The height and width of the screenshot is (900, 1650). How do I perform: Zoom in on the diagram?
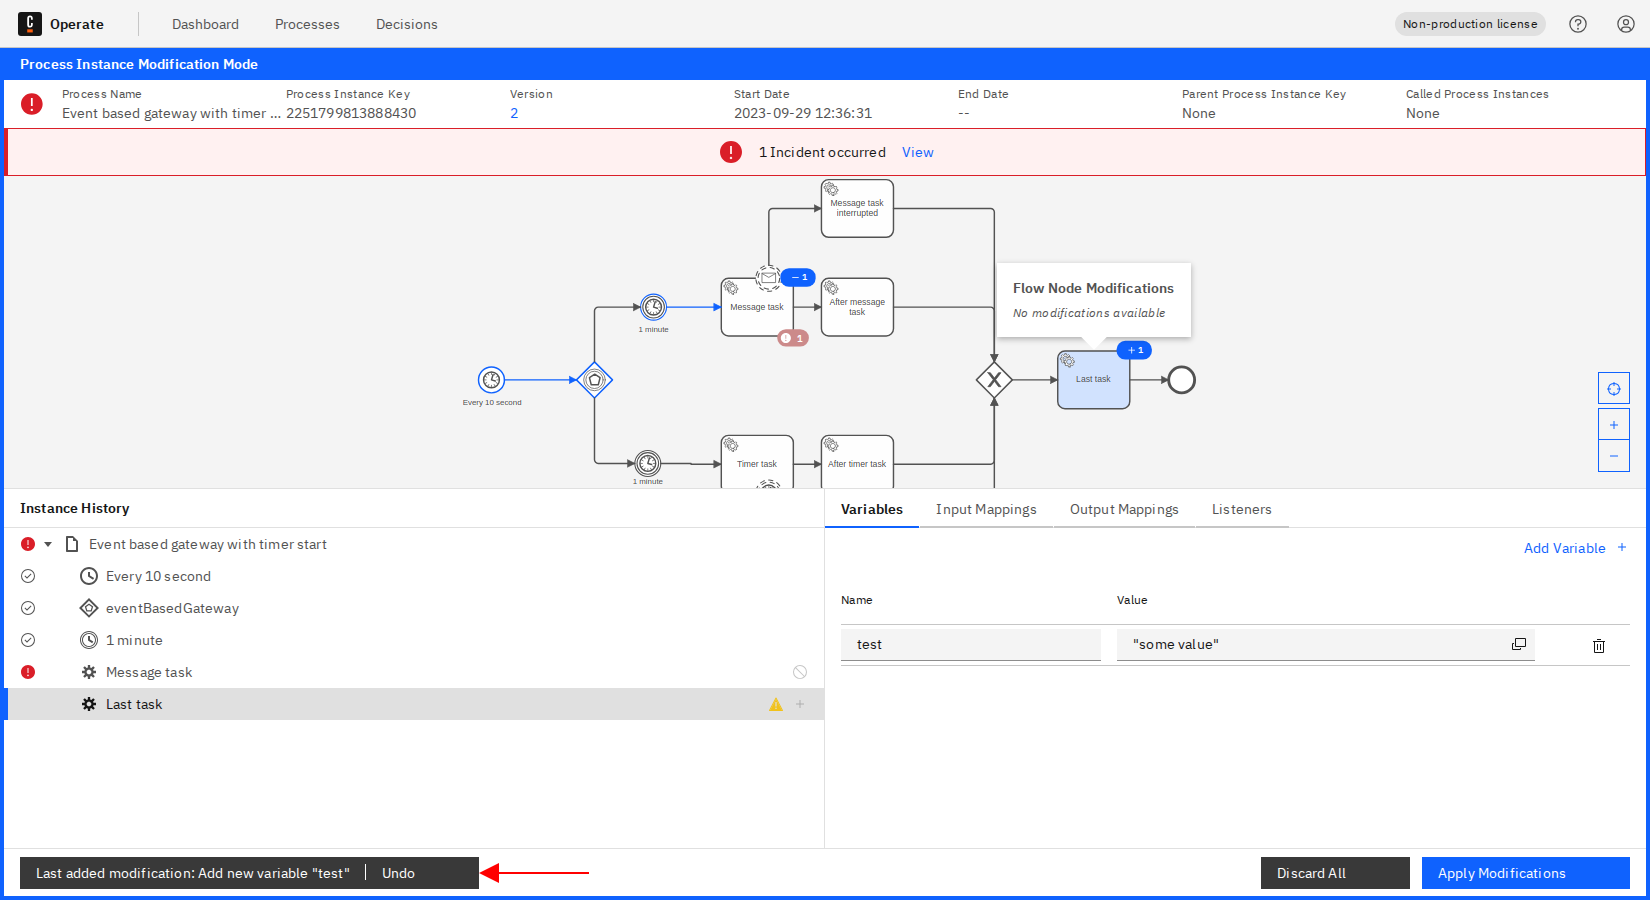tap(1613, 425)
